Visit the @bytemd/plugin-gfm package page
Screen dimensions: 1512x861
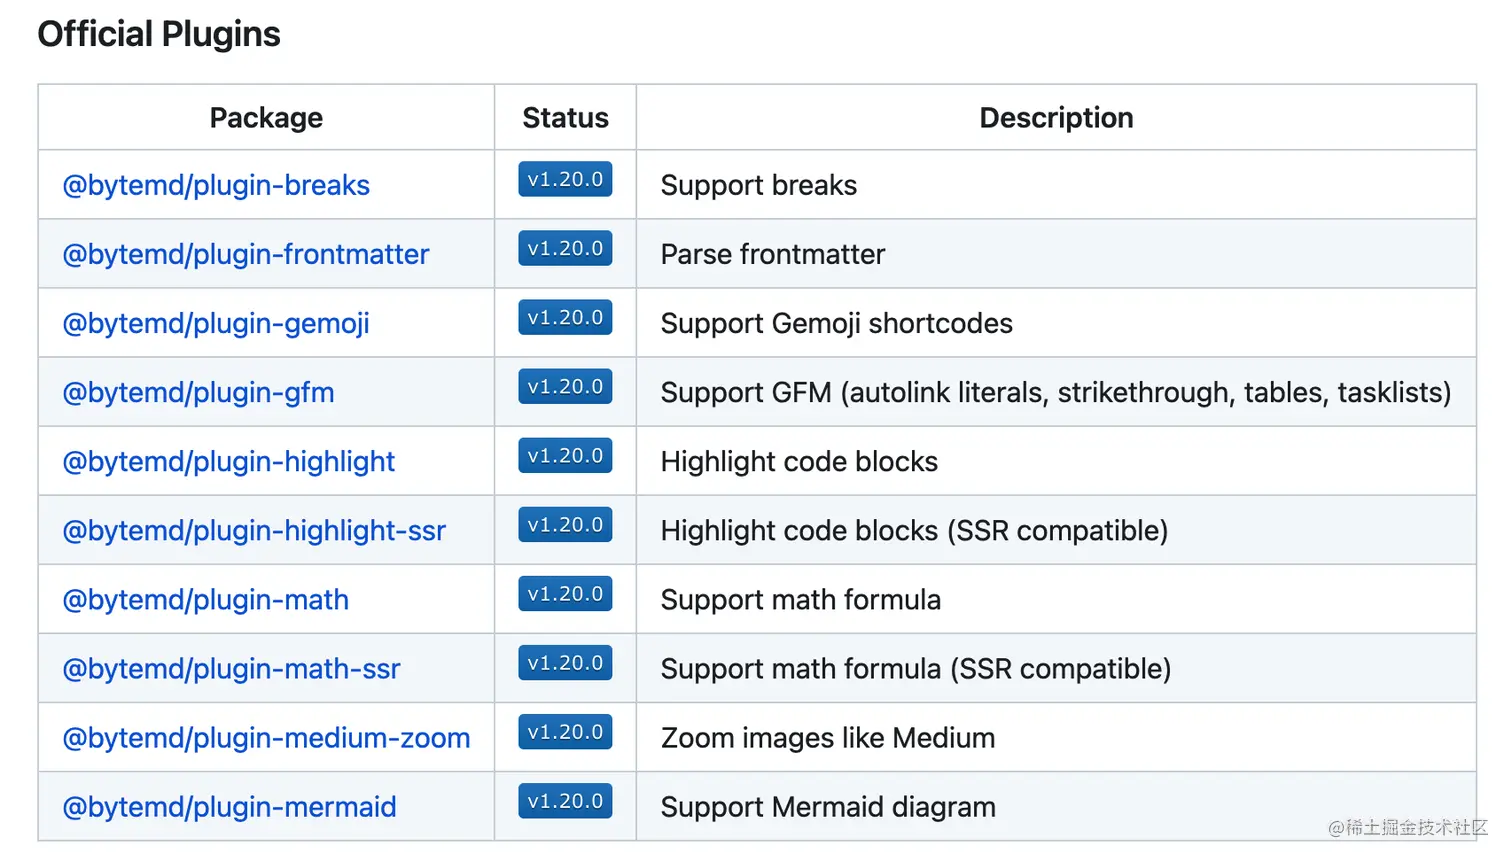point(198,392)
